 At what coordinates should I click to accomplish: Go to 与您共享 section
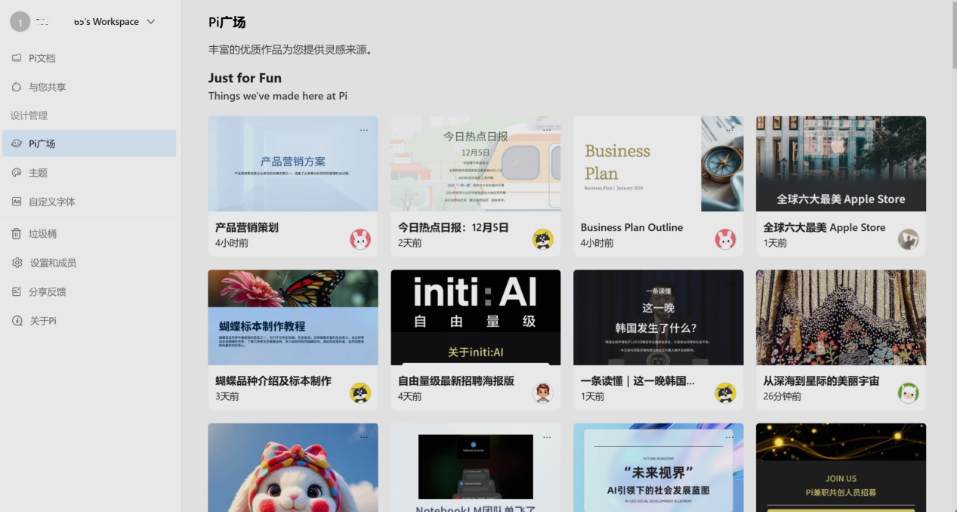pyautogui.click(x=89, y=87)
